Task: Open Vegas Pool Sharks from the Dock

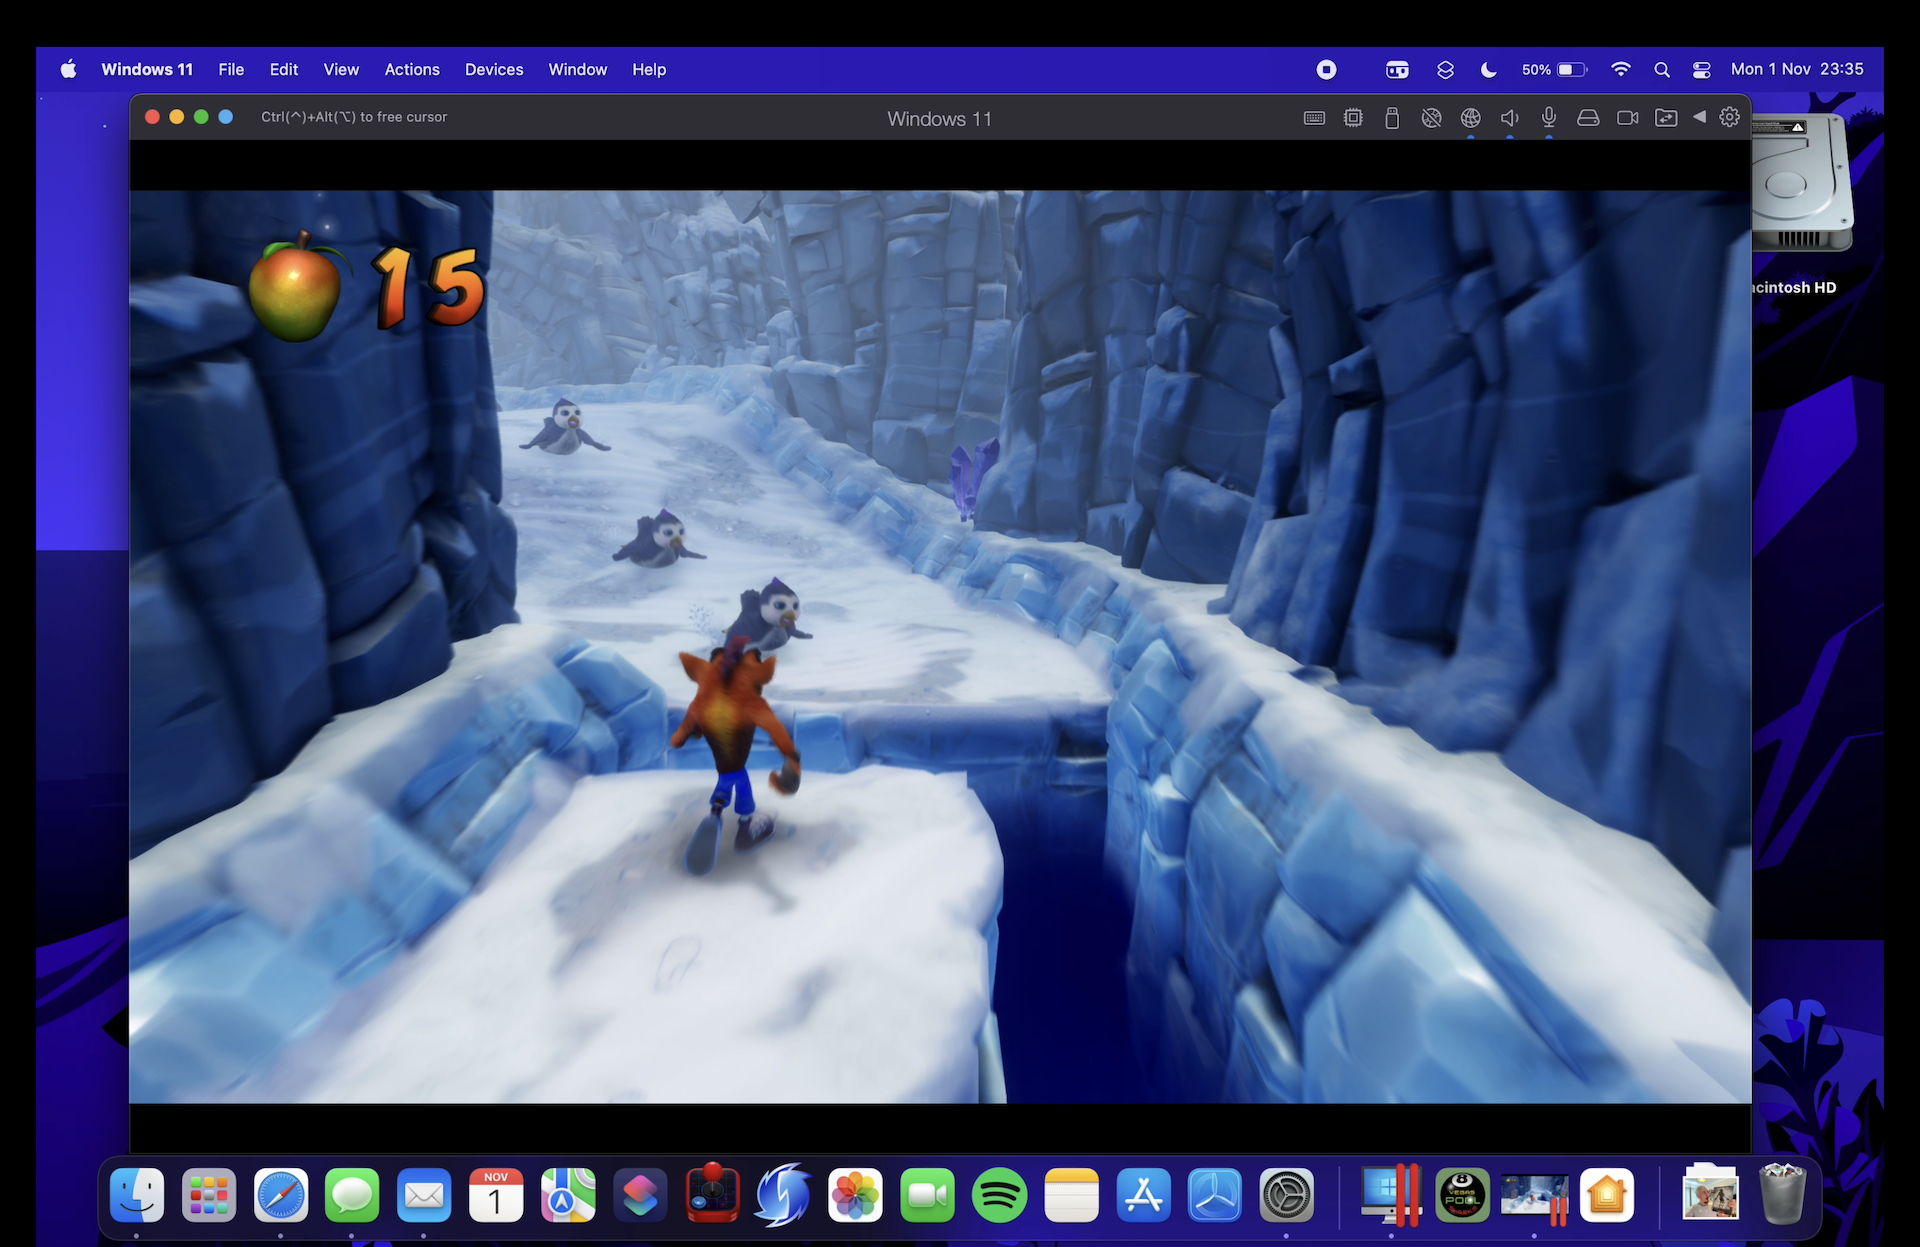Action: point(1463,1194)
